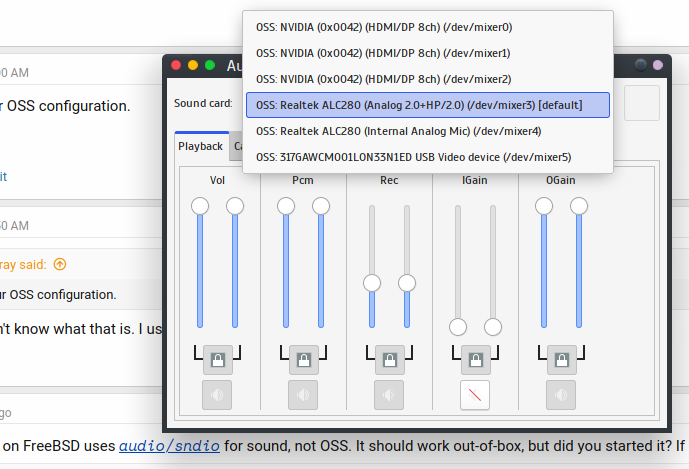Click the OGain channel lock icon
Viewport: 689px width, 469px height.
pyautogui.click(x=561, y=358)
